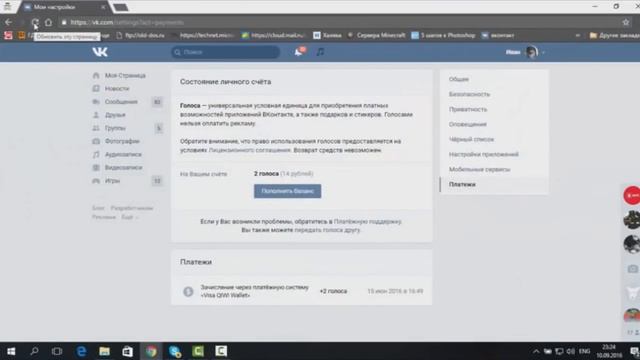Select Оповещения settings tab
640x360 pixels.
(x=468, y=124)
